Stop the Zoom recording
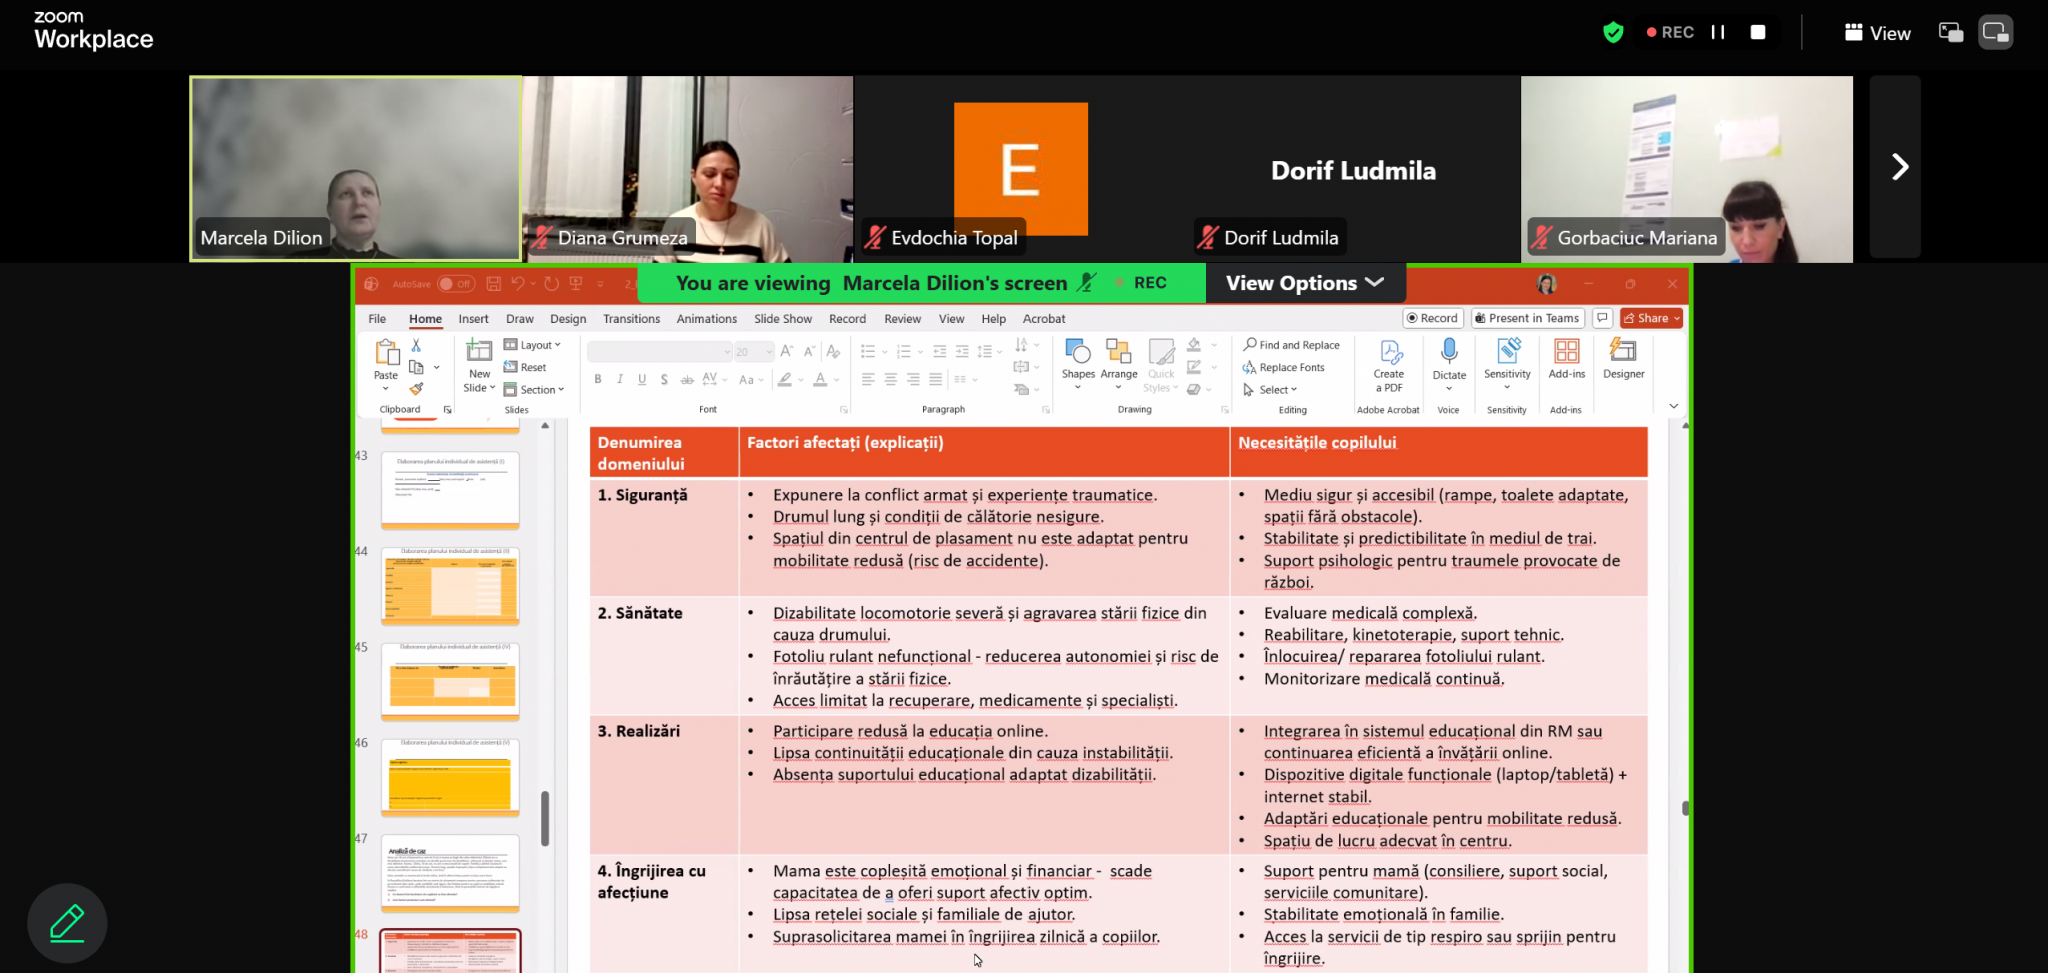This screenshot has width=2048, height=973. tap(1758, 32)
